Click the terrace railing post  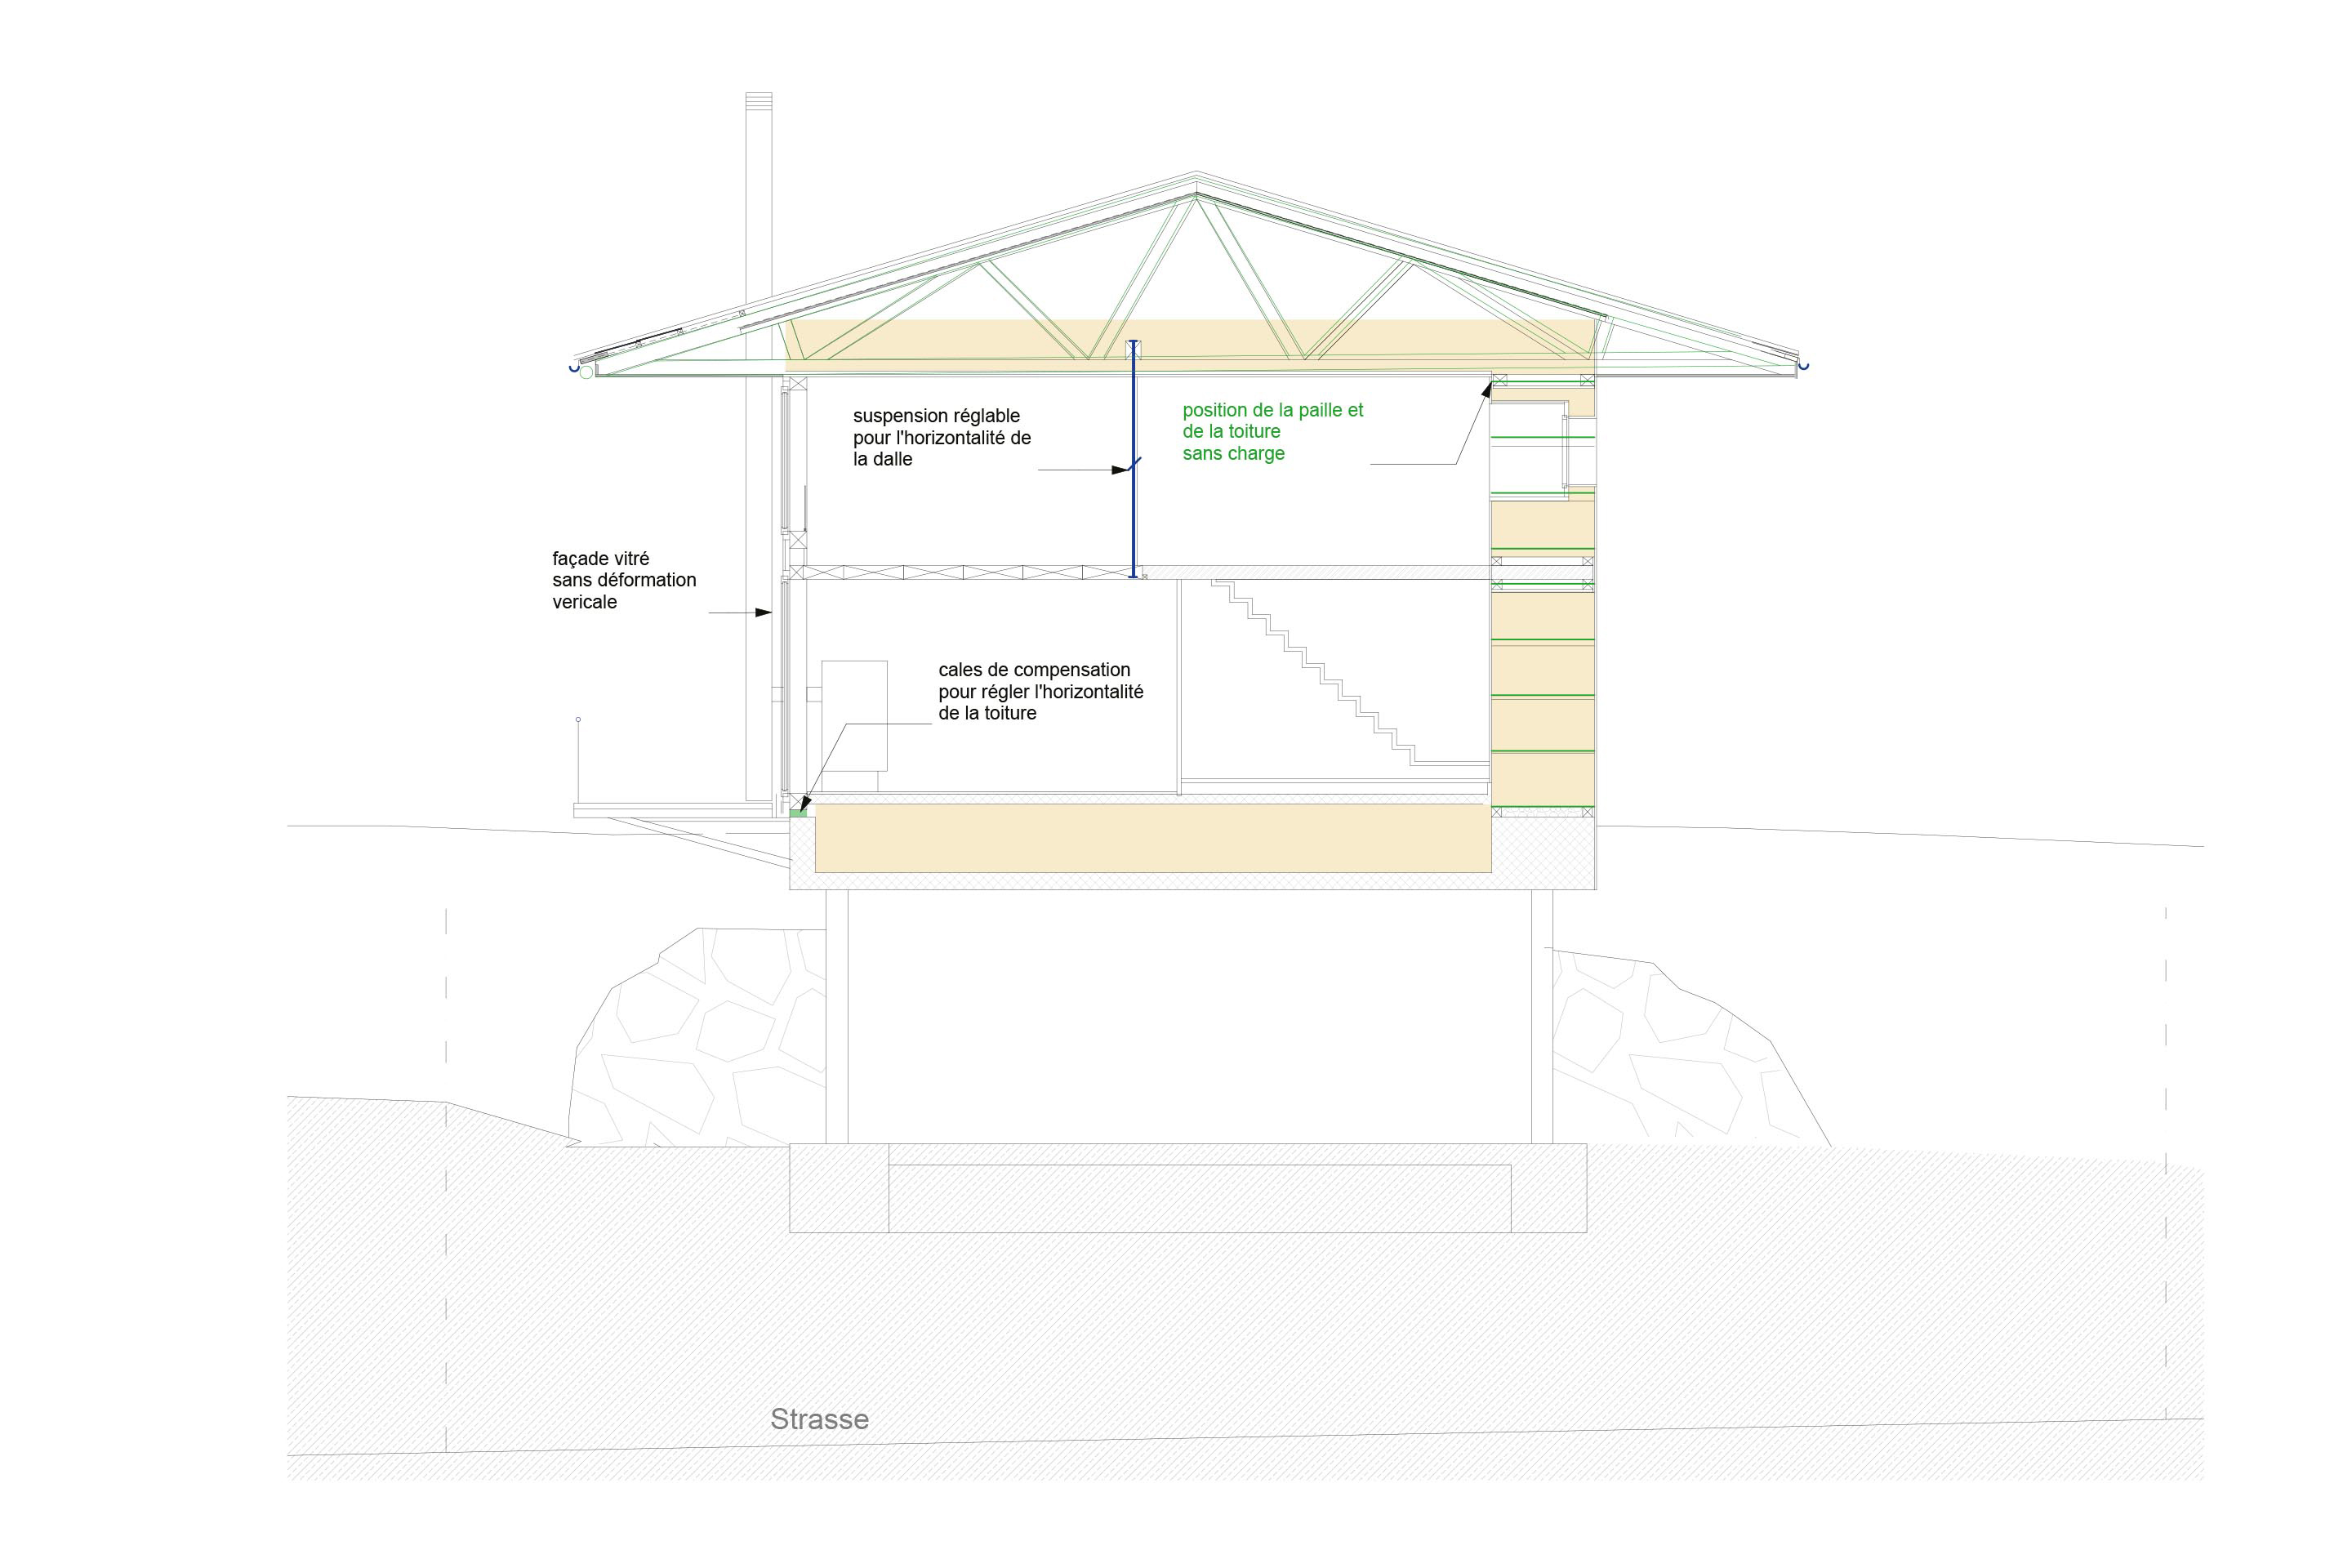(x=578, y=760)
